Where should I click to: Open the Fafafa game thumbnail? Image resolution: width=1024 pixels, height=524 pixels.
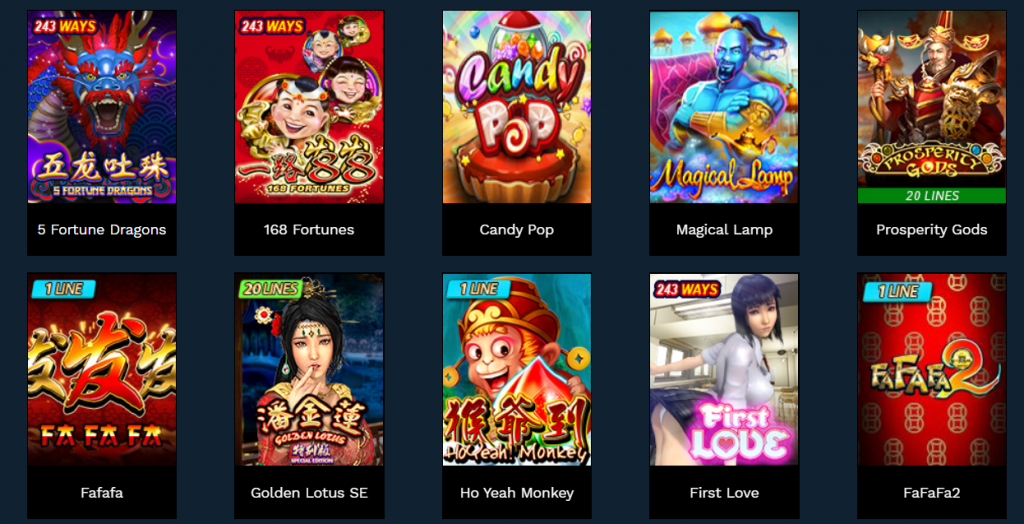coord(102,369)
